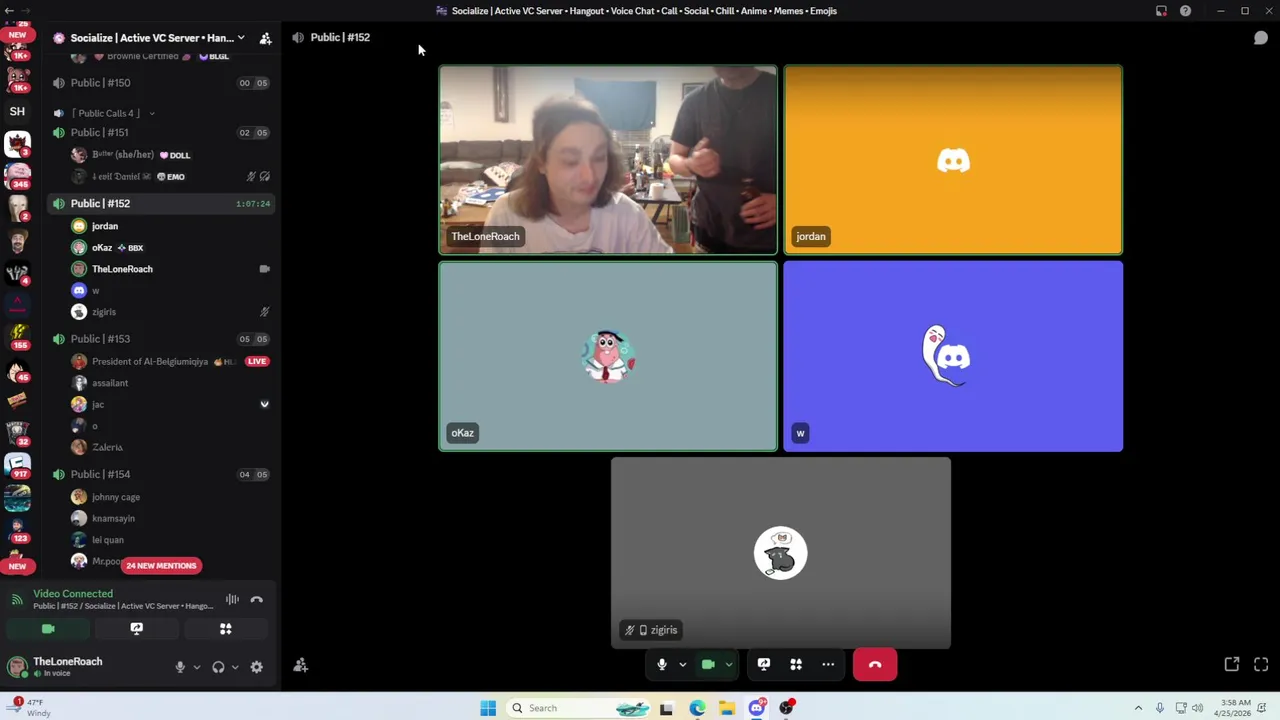Open OBS Studio from taskbar
Screen dimensions: 1280x720
787,708
